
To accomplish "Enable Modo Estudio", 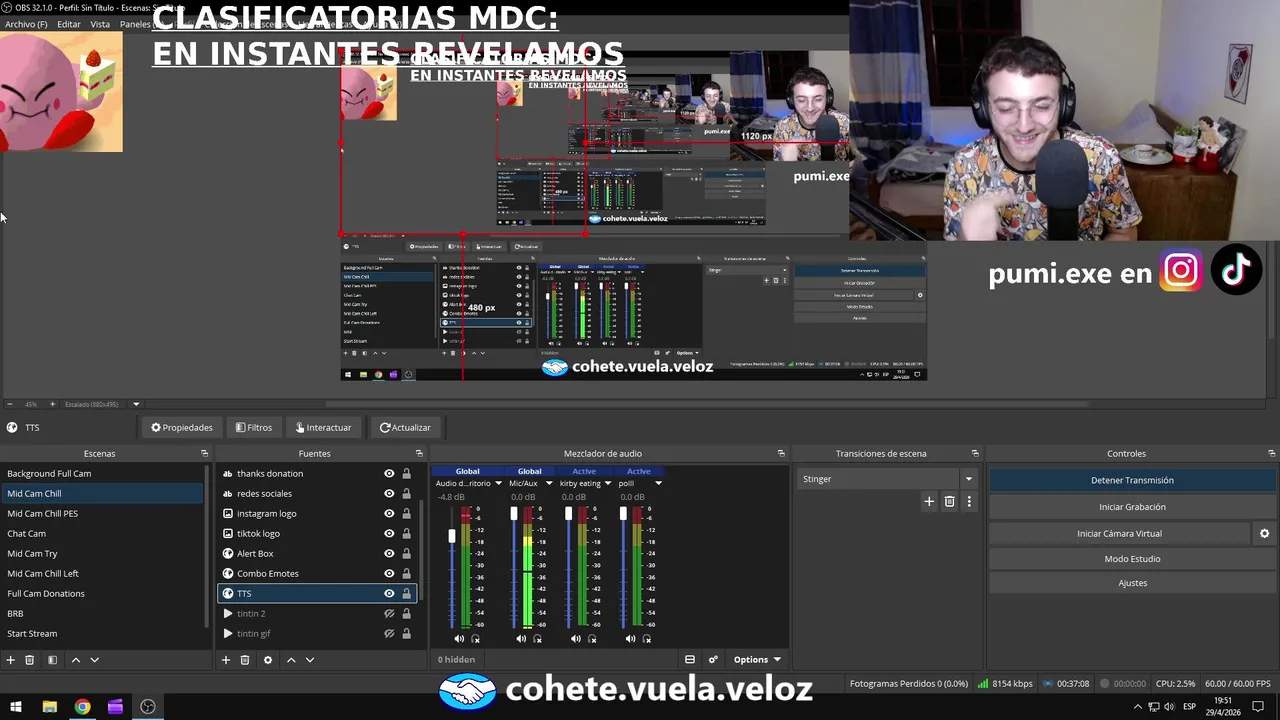I will [1132, 559].
